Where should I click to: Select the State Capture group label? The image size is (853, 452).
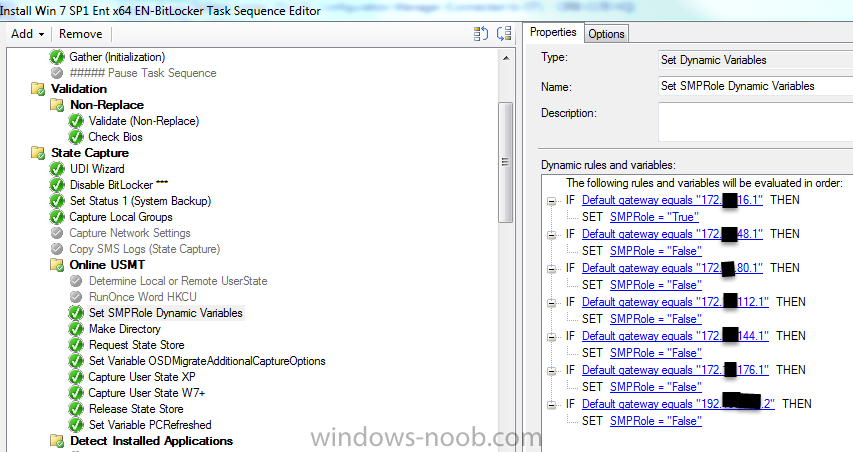(90, 153)
